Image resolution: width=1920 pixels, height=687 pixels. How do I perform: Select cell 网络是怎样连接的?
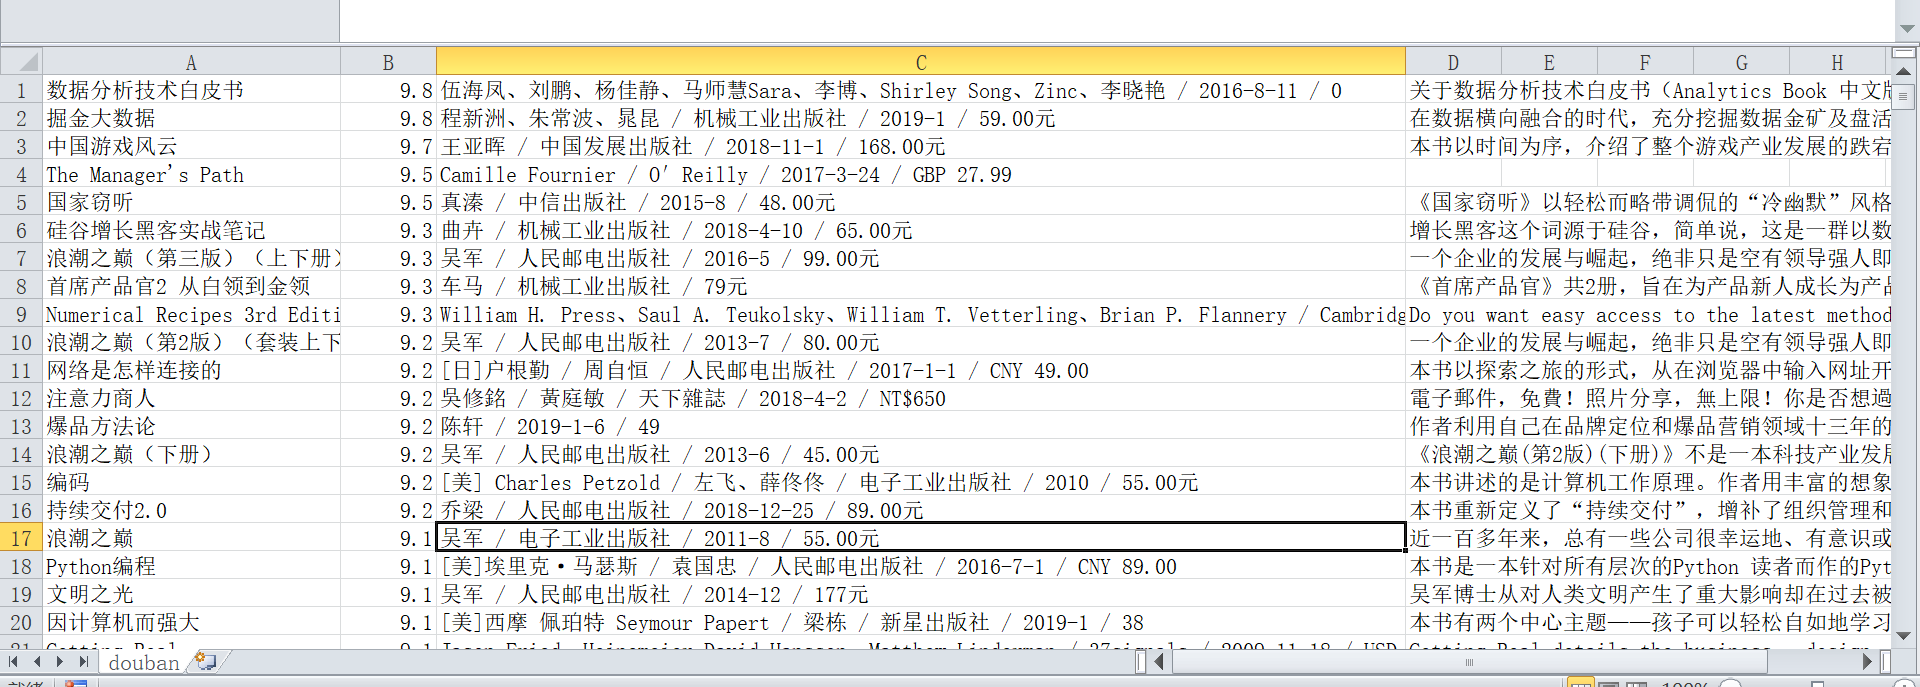pos(191,370)
